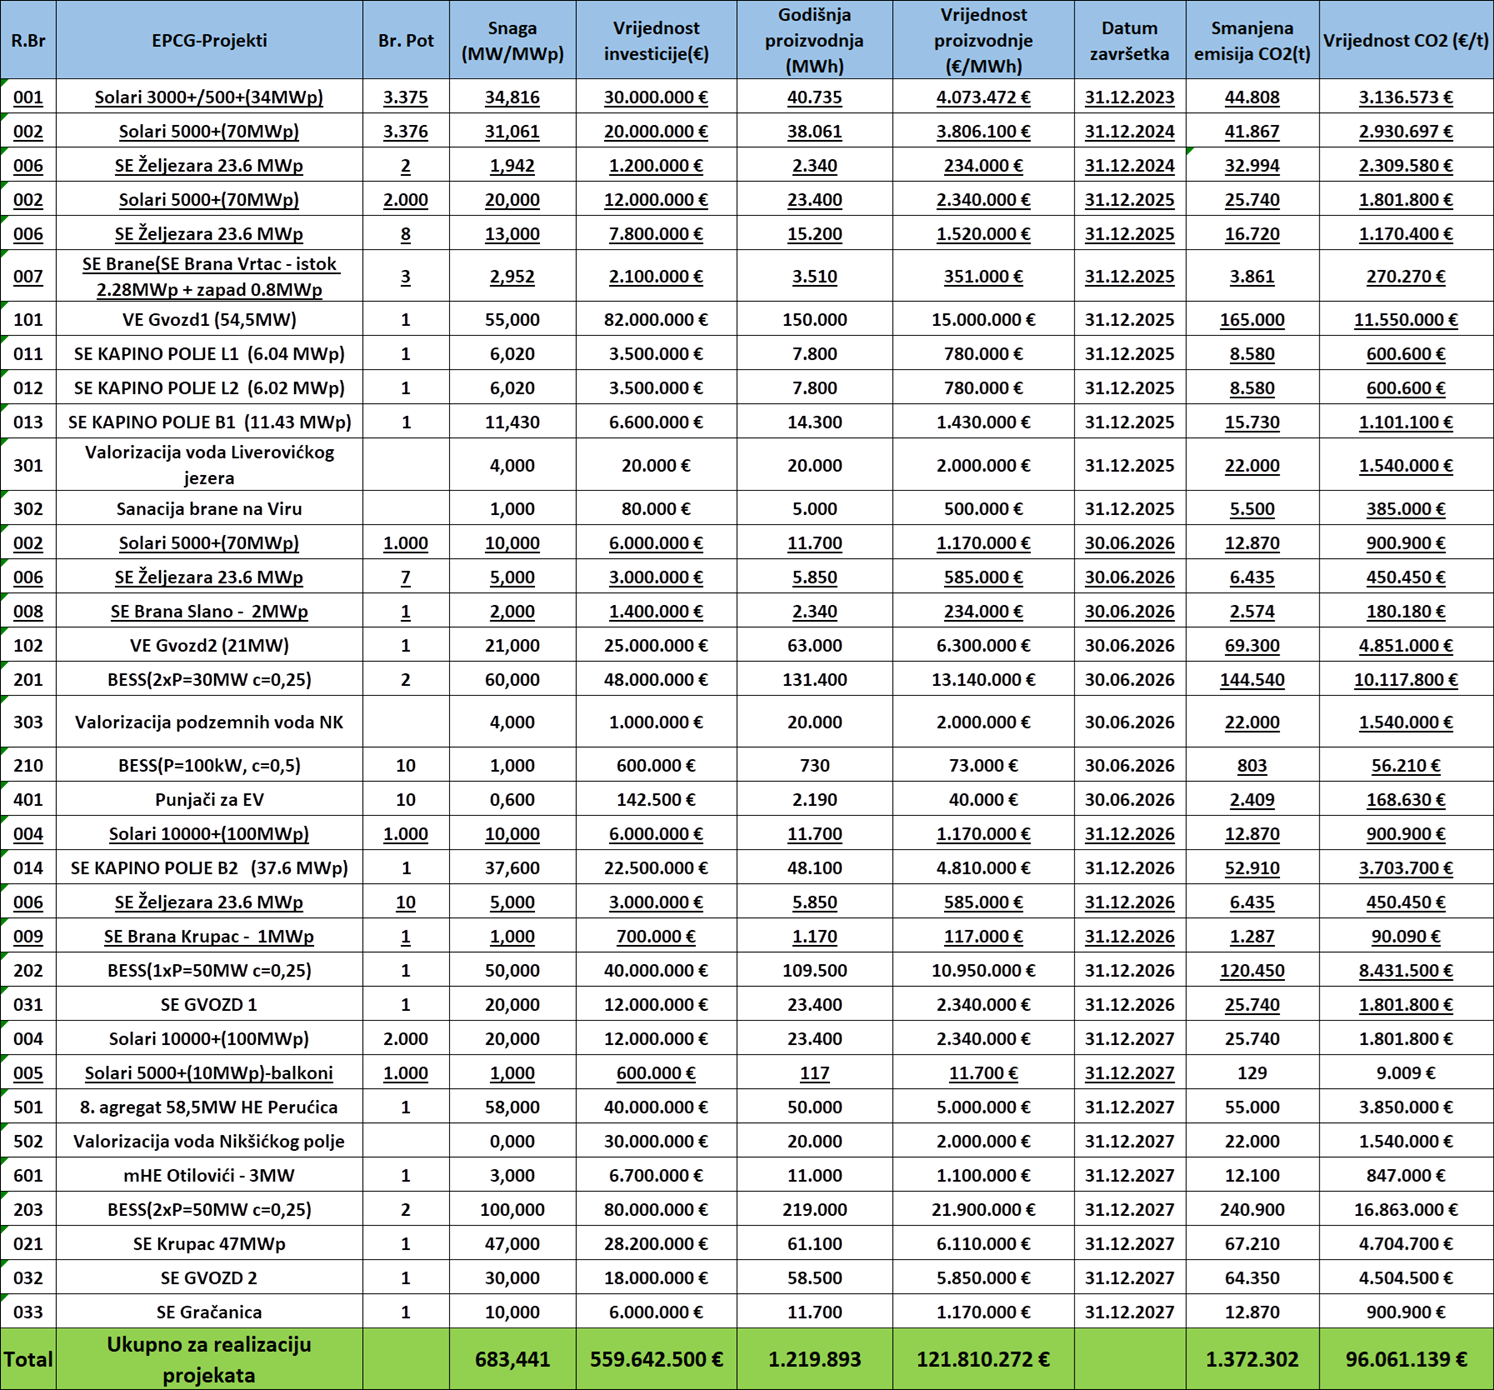Click the 'VE Gvozd1 (54,5MW)' cell
The height and width of the screenshot is (1390, 1494).
click(x=209, y=320)
